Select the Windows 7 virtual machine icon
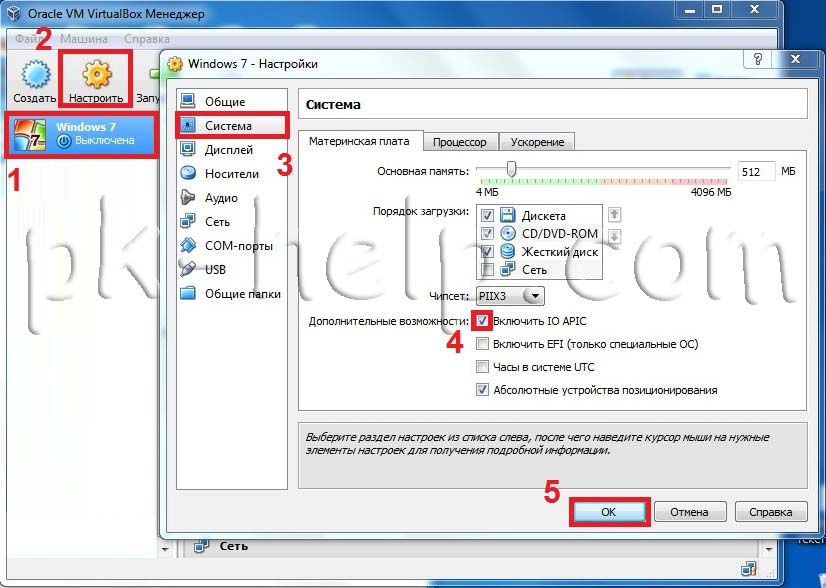The width and height of the screenshot is (826, 588). 30,135
